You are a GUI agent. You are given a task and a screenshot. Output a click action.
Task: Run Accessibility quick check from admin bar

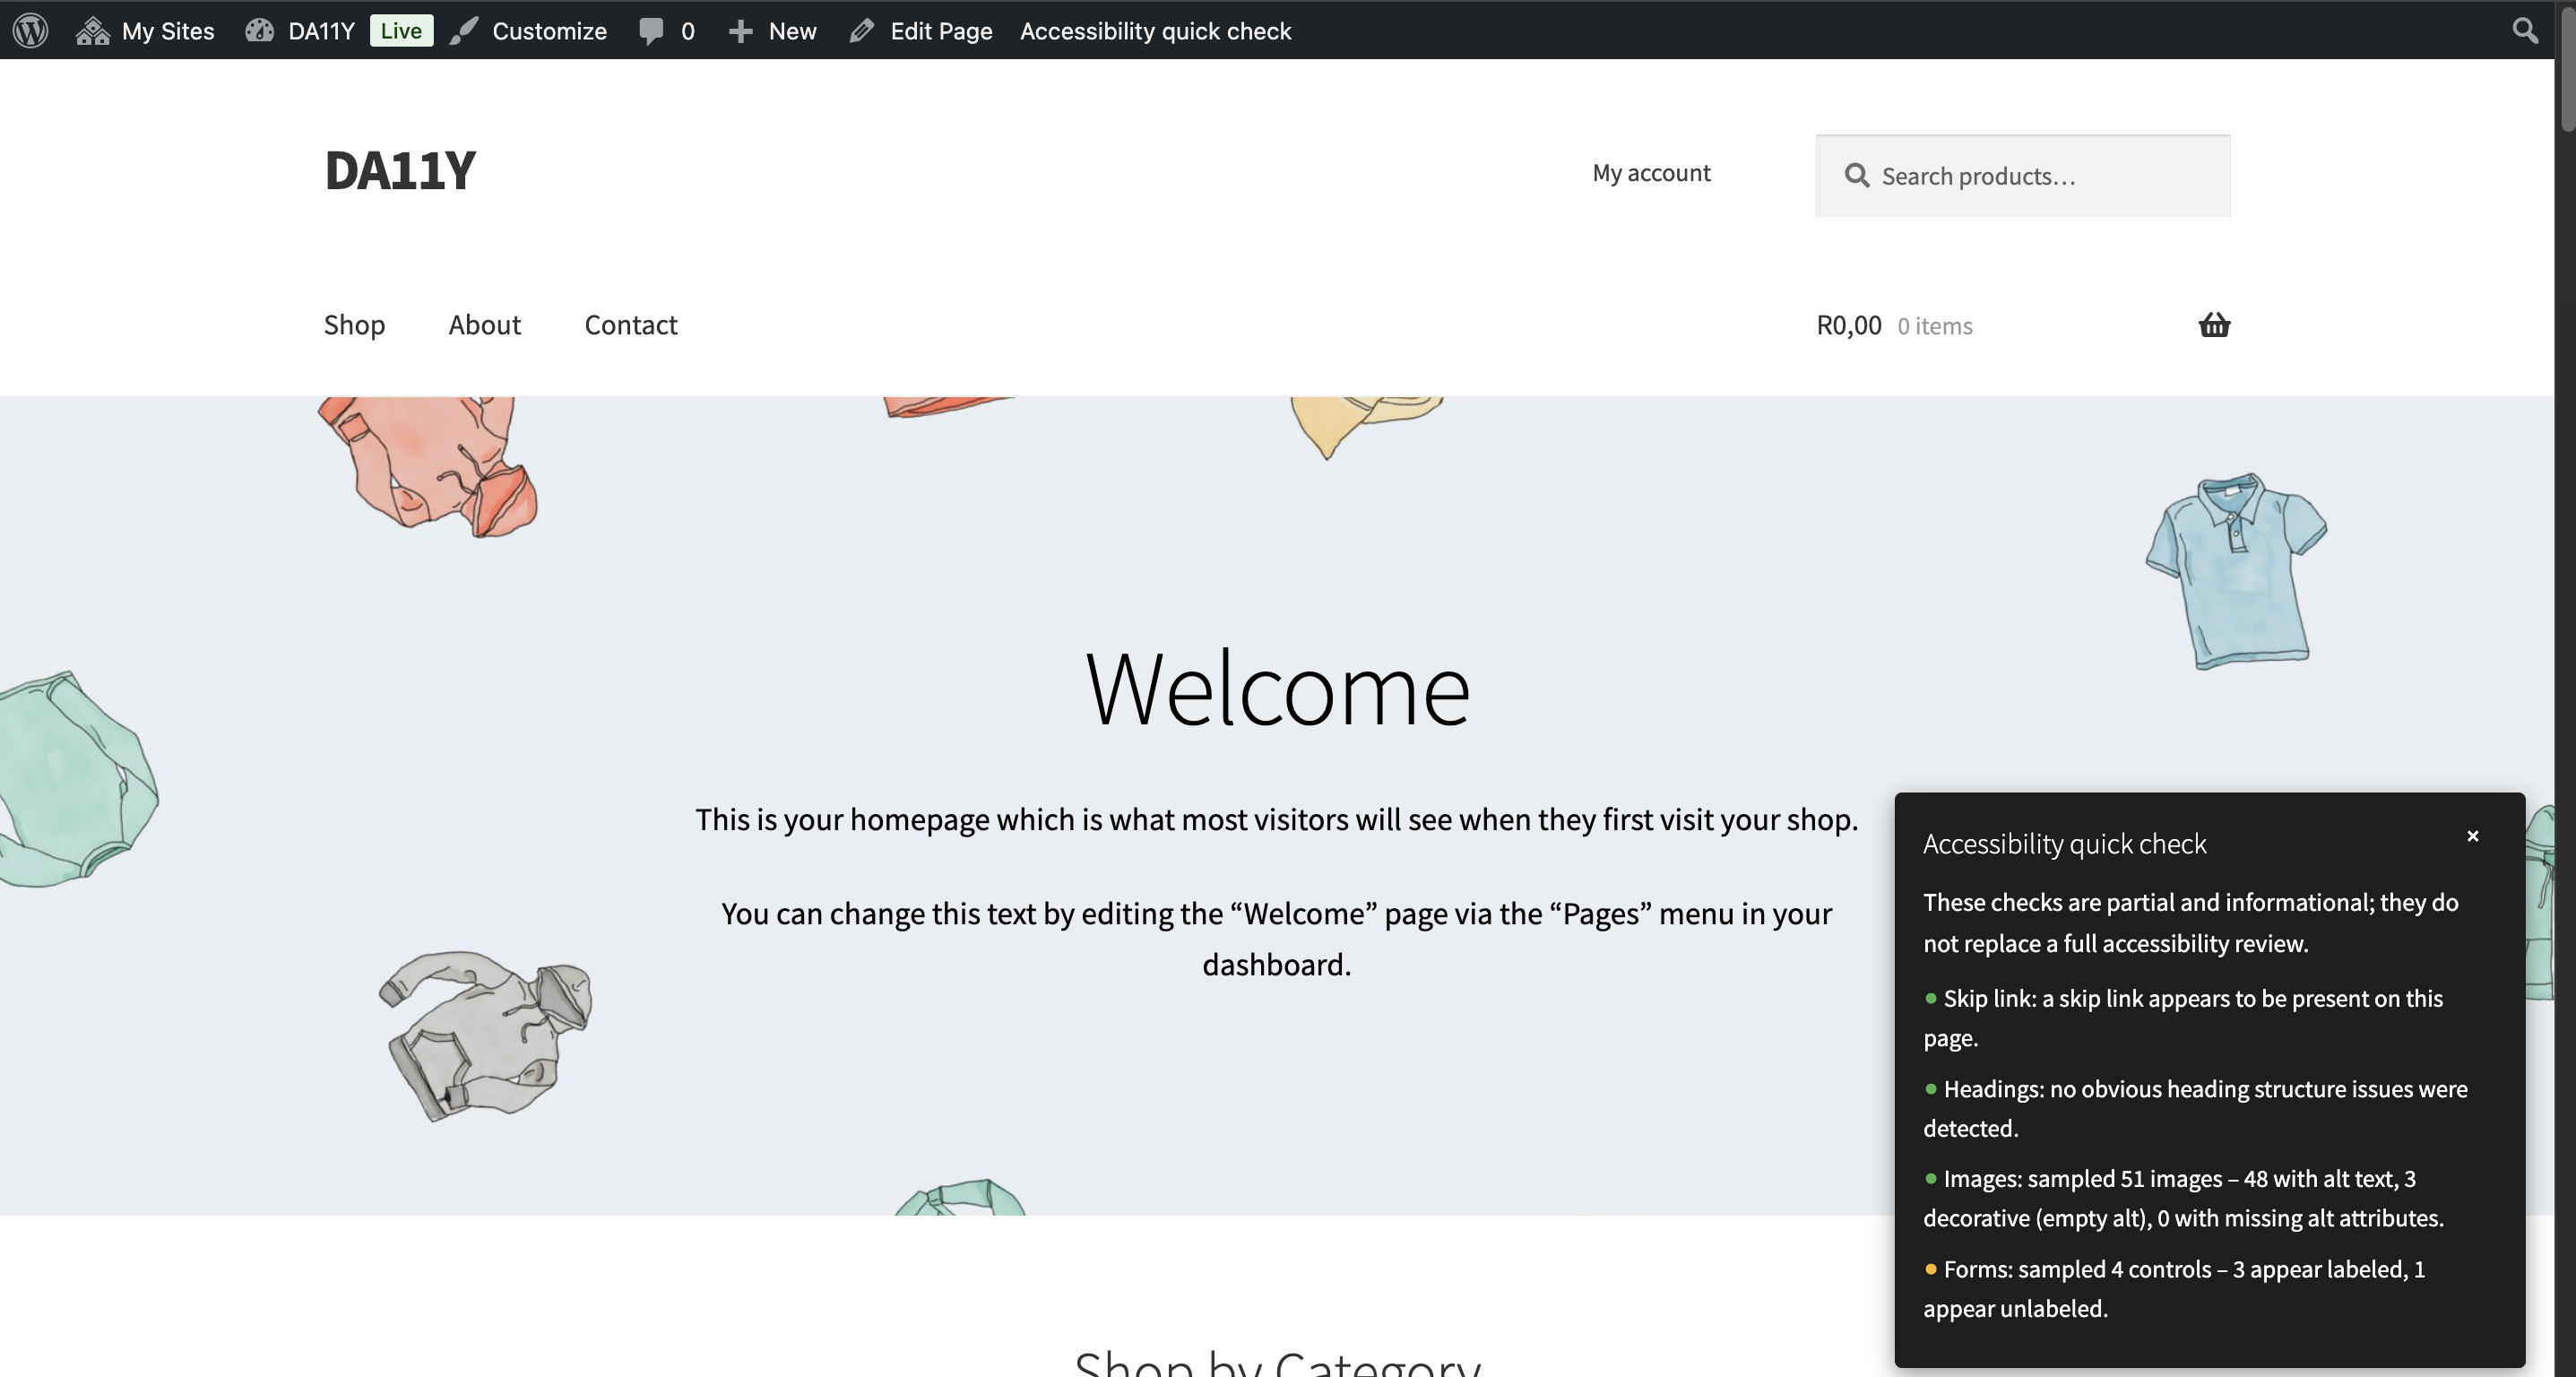pos(1155,30)
